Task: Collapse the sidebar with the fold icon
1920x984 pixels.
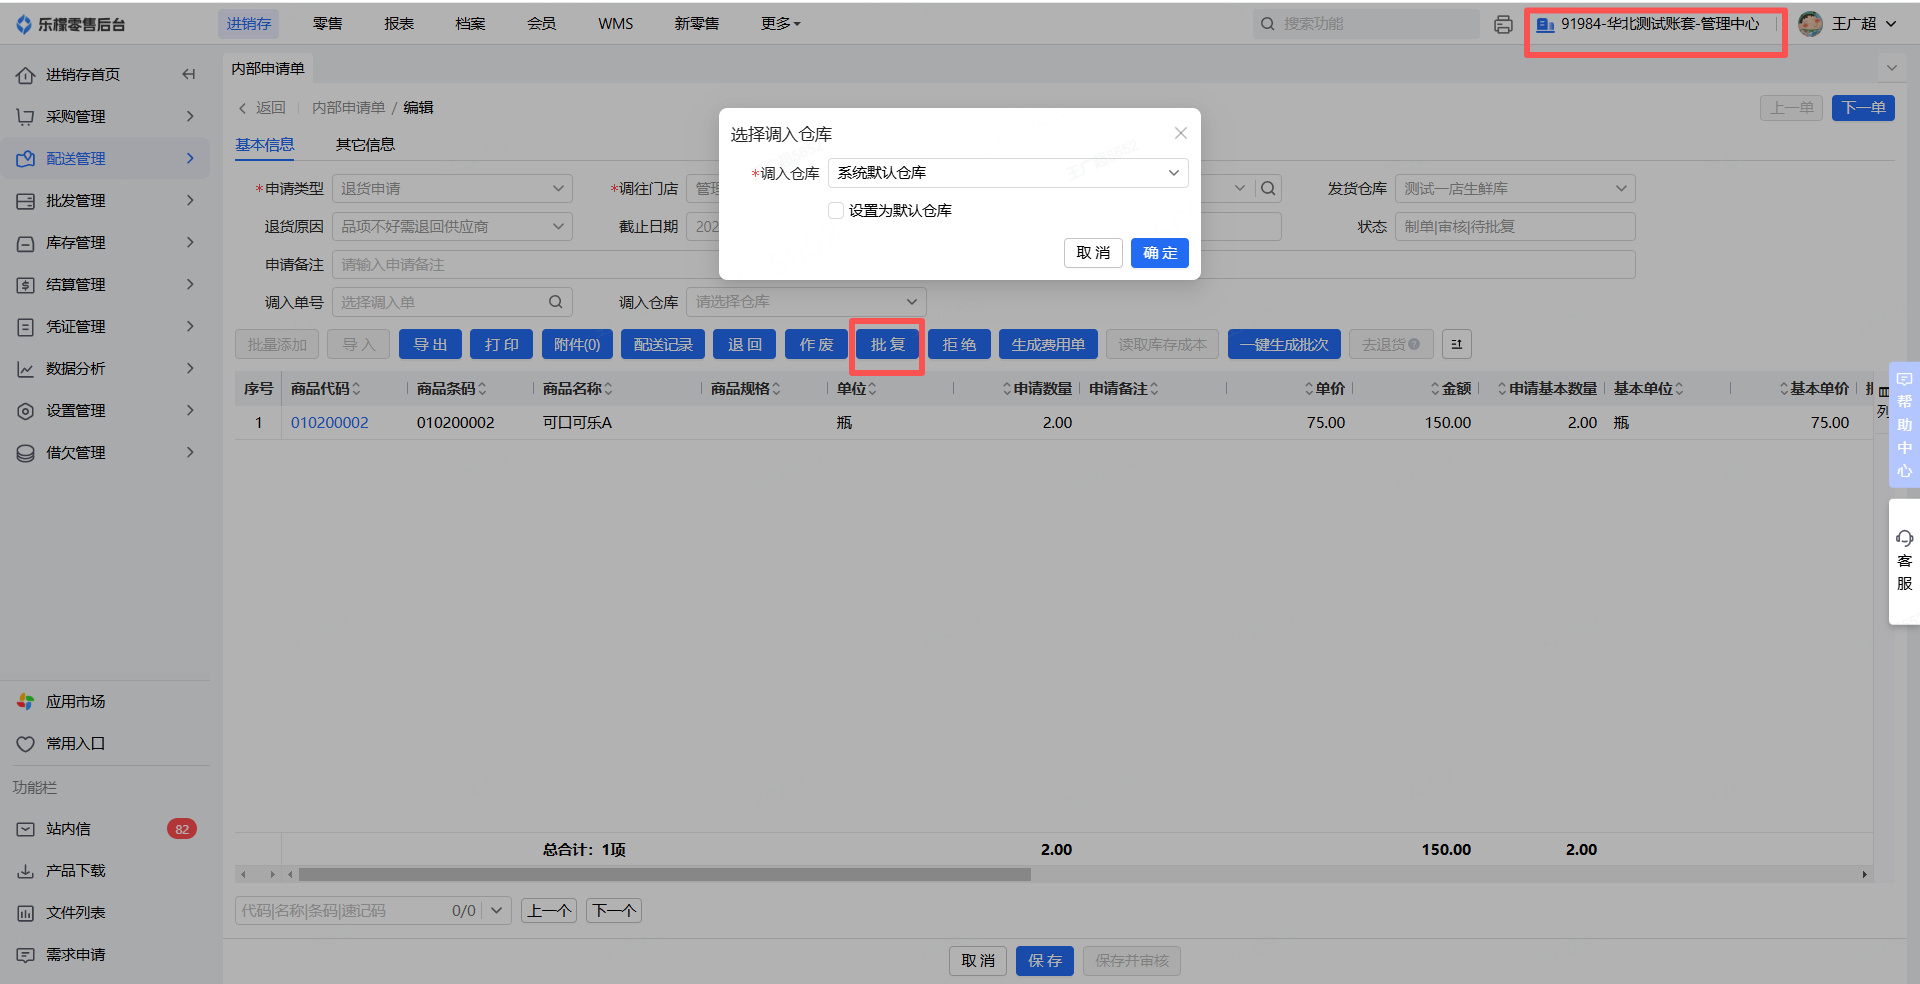Action: [x=188, y=74]
